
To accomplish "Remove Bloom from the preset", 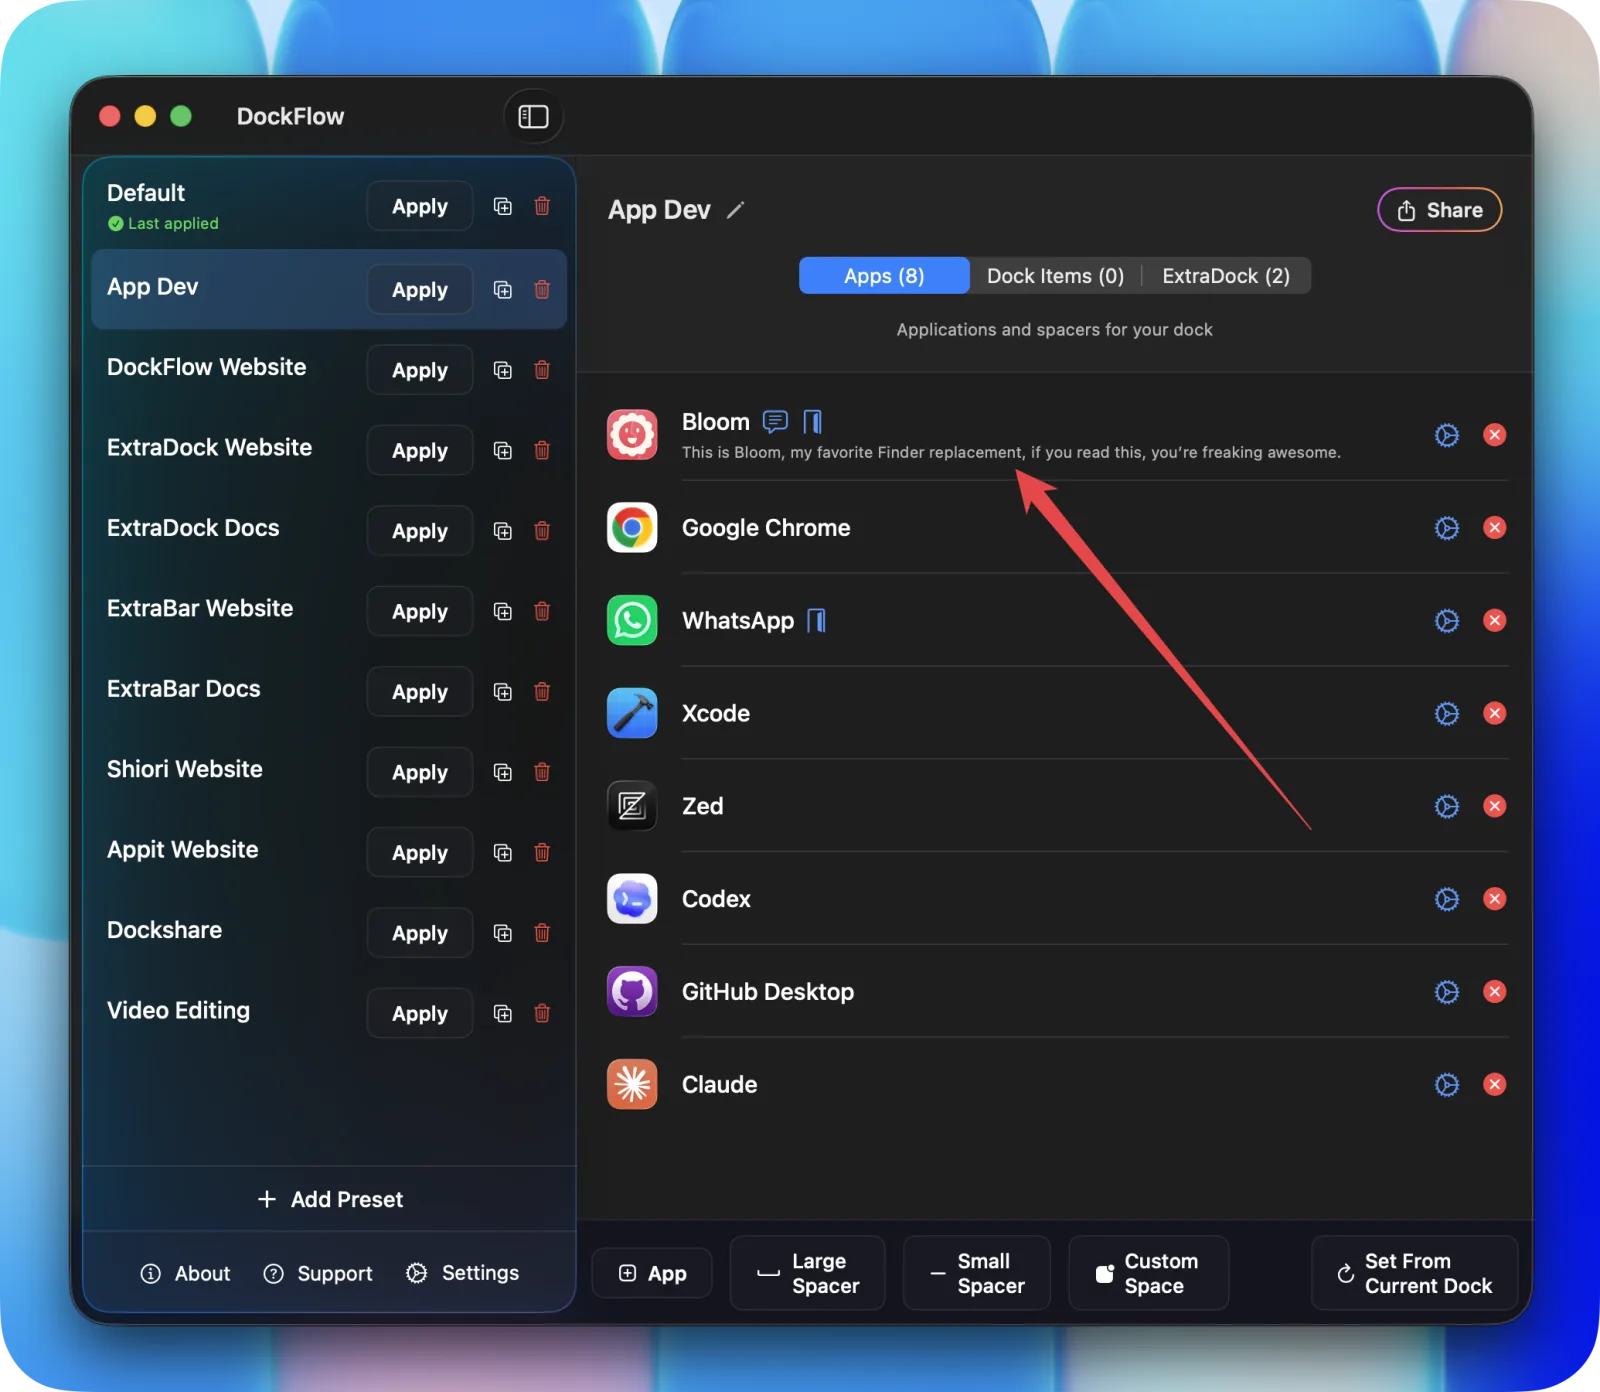I will (x=1495, y=435).
